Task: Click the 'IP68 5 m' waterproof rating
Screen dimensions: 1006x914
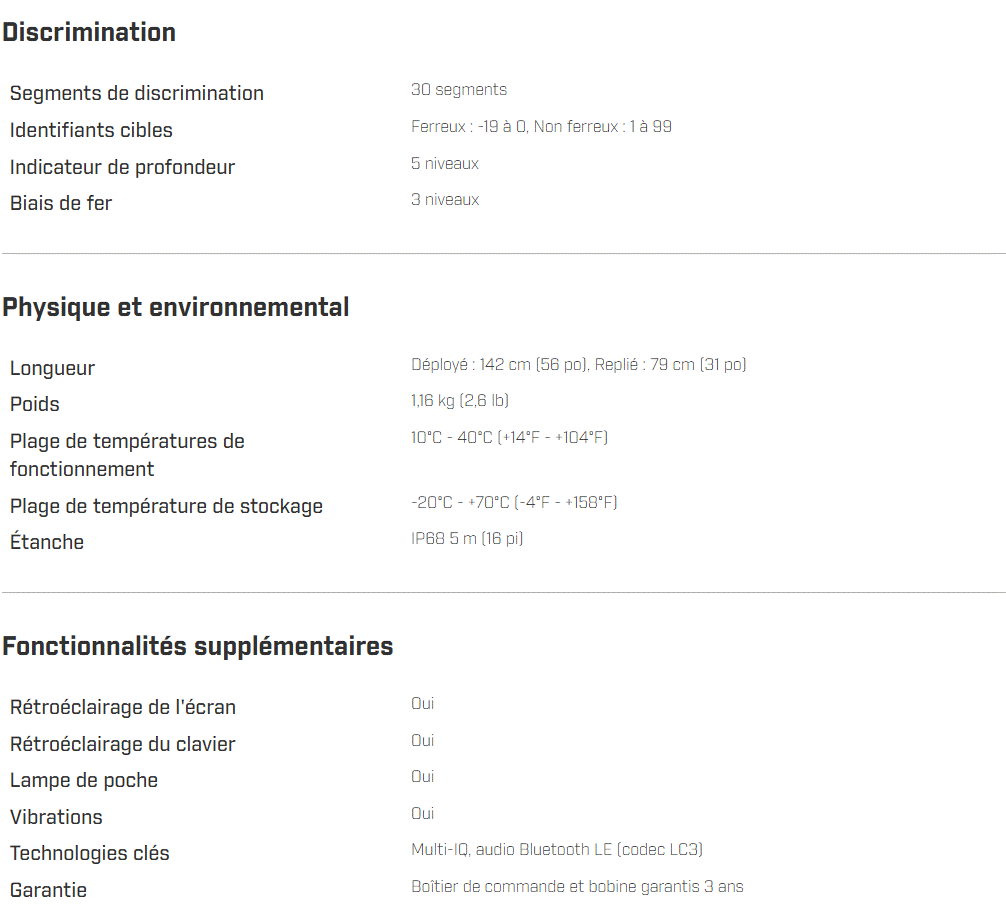Action: pos(467,539)
